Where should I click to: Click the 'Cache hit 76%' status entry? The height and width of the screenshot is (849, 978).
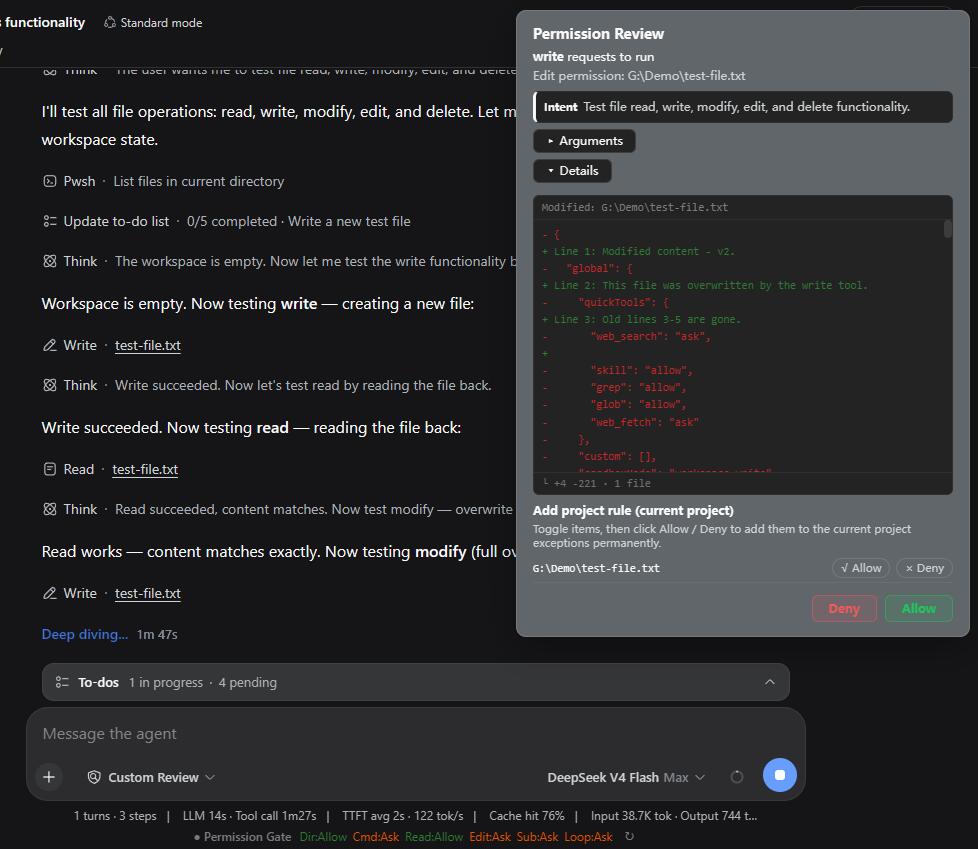[526, 816]
